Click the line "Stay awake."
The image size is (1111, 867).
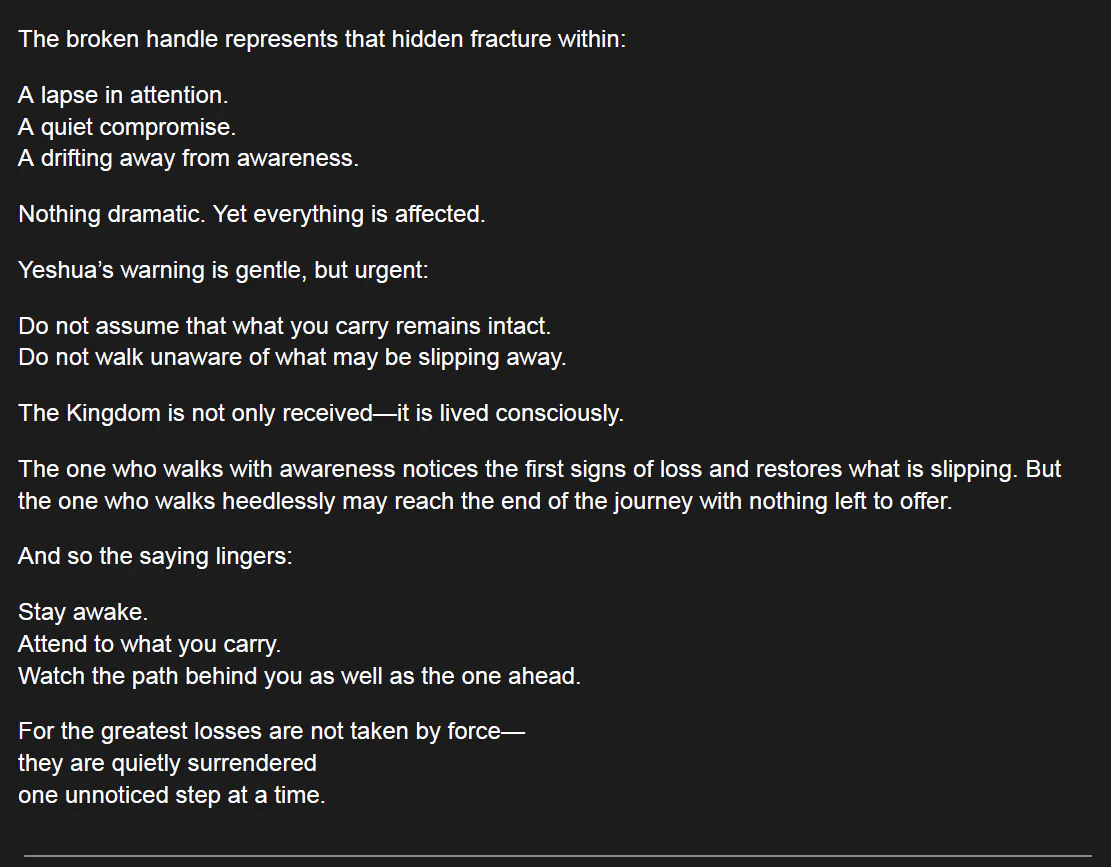tap(83, 613)
